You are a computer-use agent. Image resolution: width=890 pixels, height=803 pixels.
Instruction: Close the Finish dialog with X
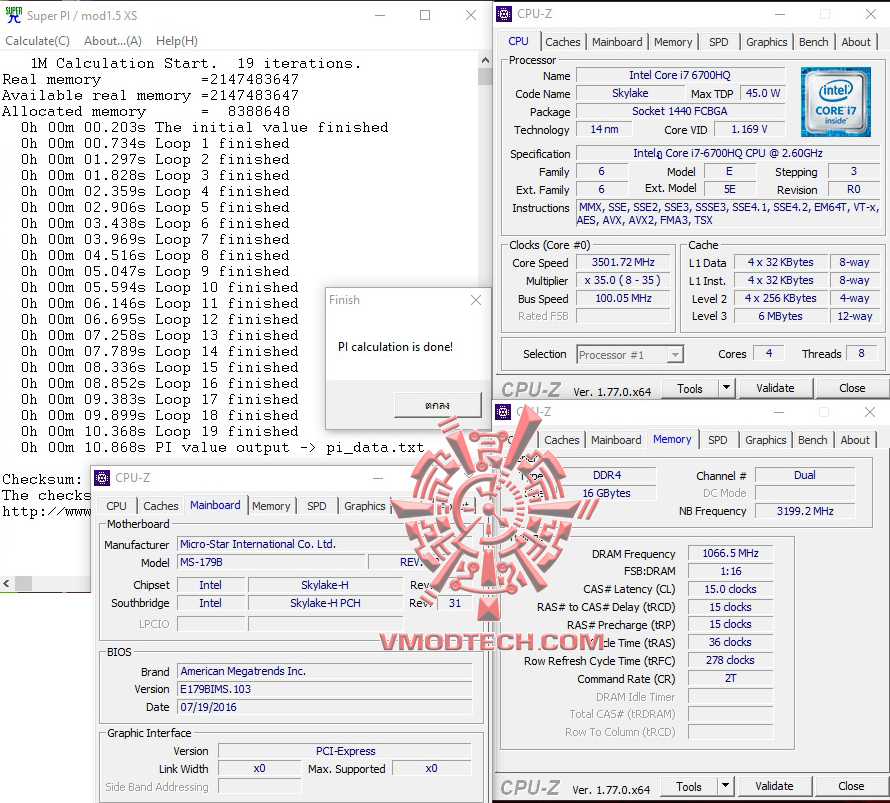click(x=476, y=300)
